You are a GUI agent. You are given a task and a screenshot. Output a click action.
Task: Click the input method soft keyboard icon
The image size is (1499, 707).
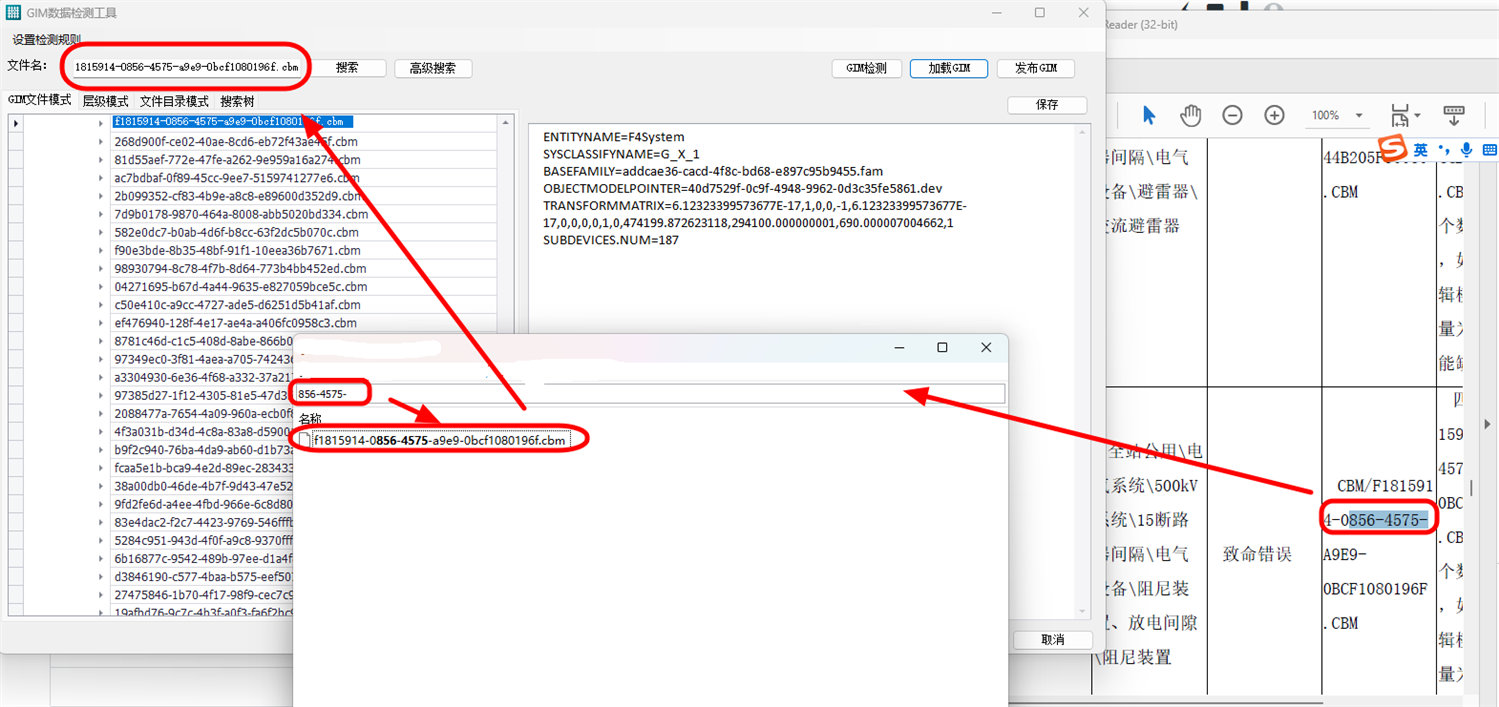click(1489, 150)
